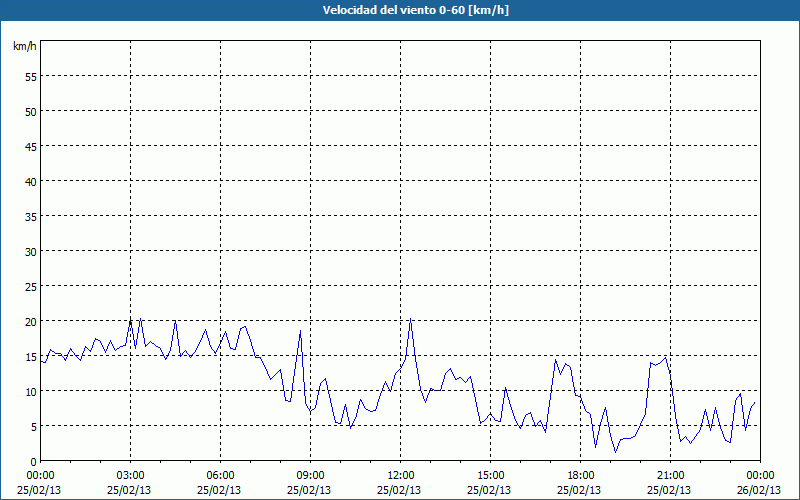Click the 45 y-axis value

[x=31, y=146]
